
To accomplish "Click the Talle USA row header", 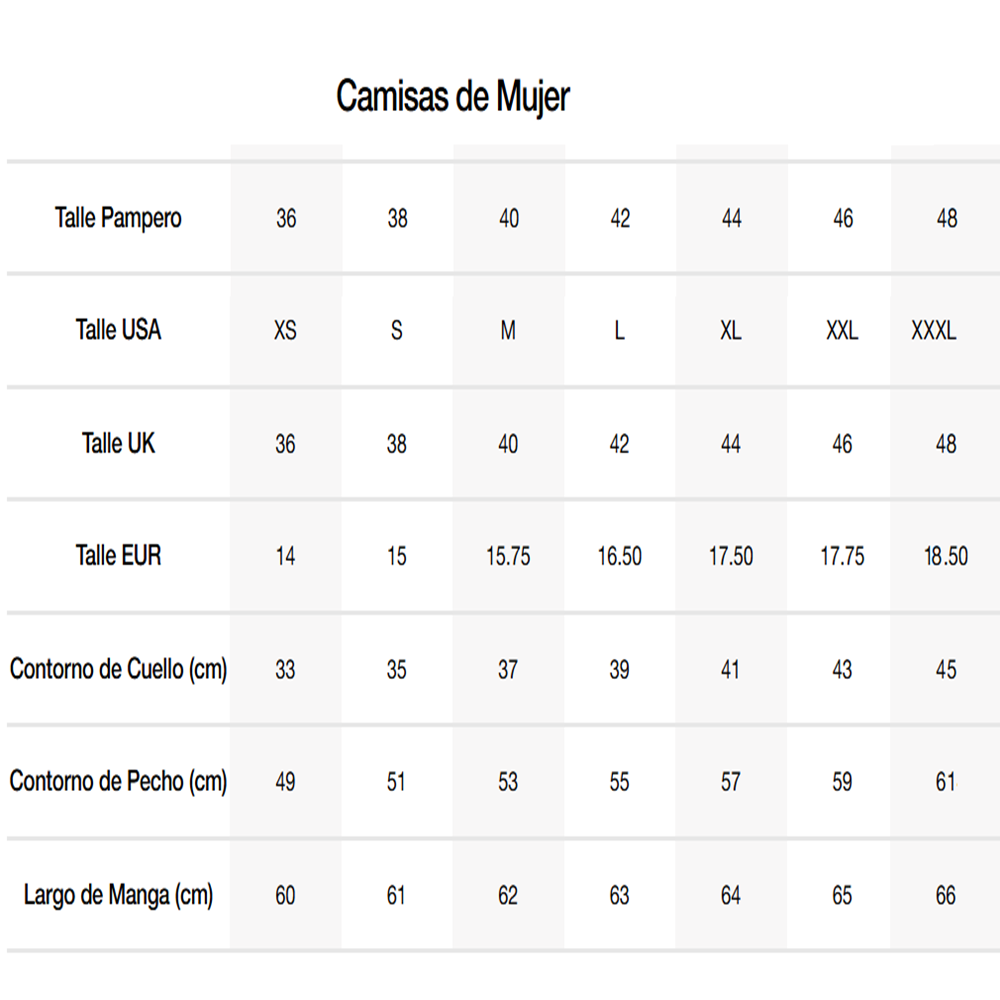I will tap(118, 330).
